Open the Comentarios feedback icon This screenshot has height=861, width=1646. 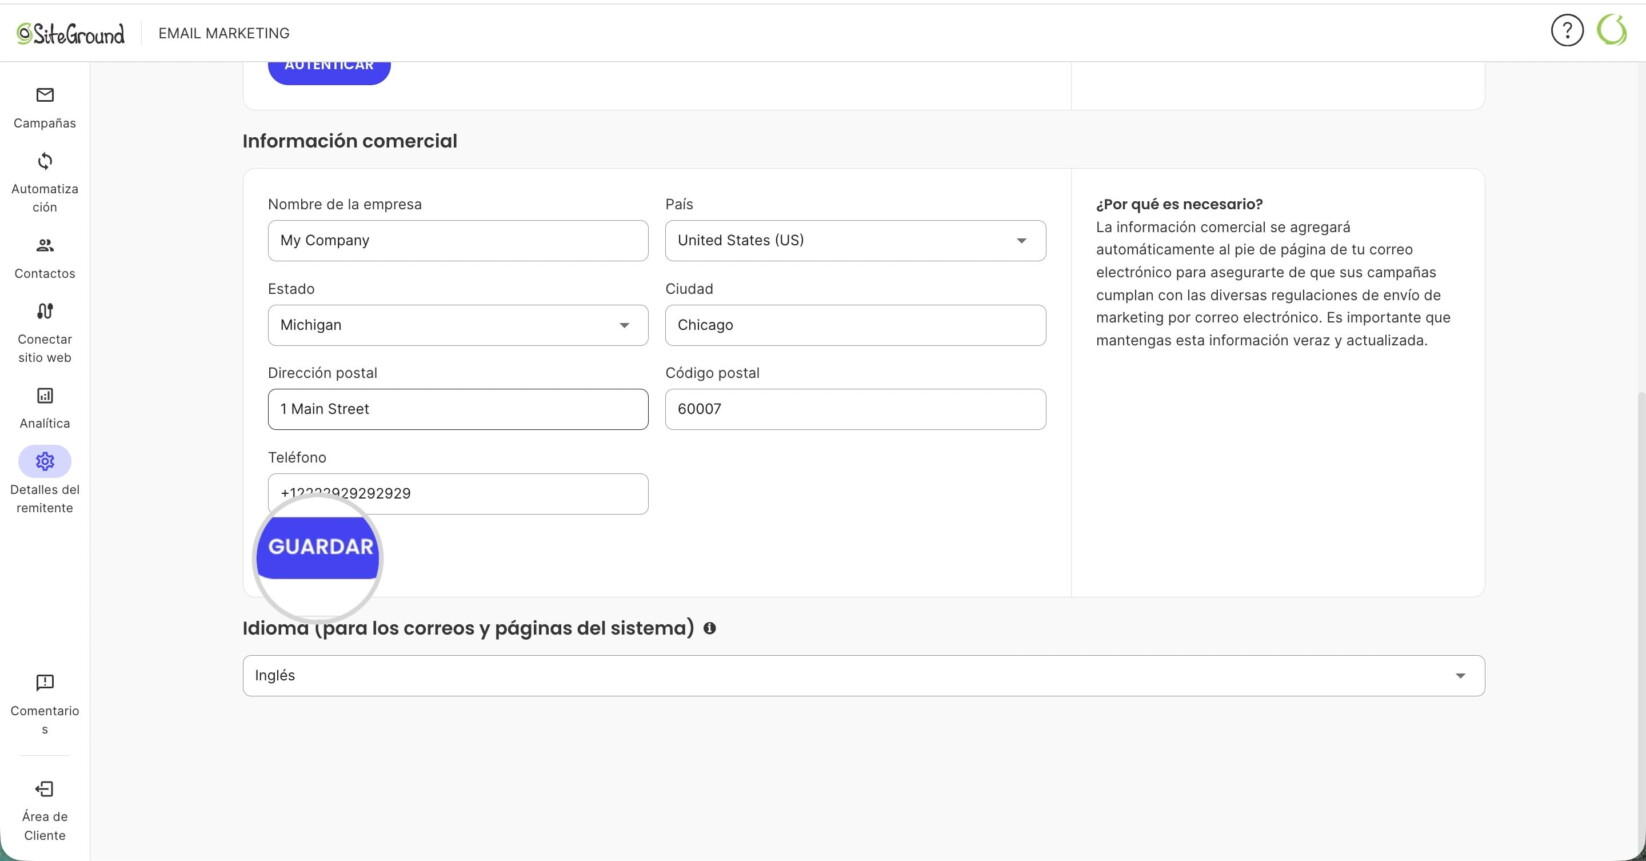[45, 682]
